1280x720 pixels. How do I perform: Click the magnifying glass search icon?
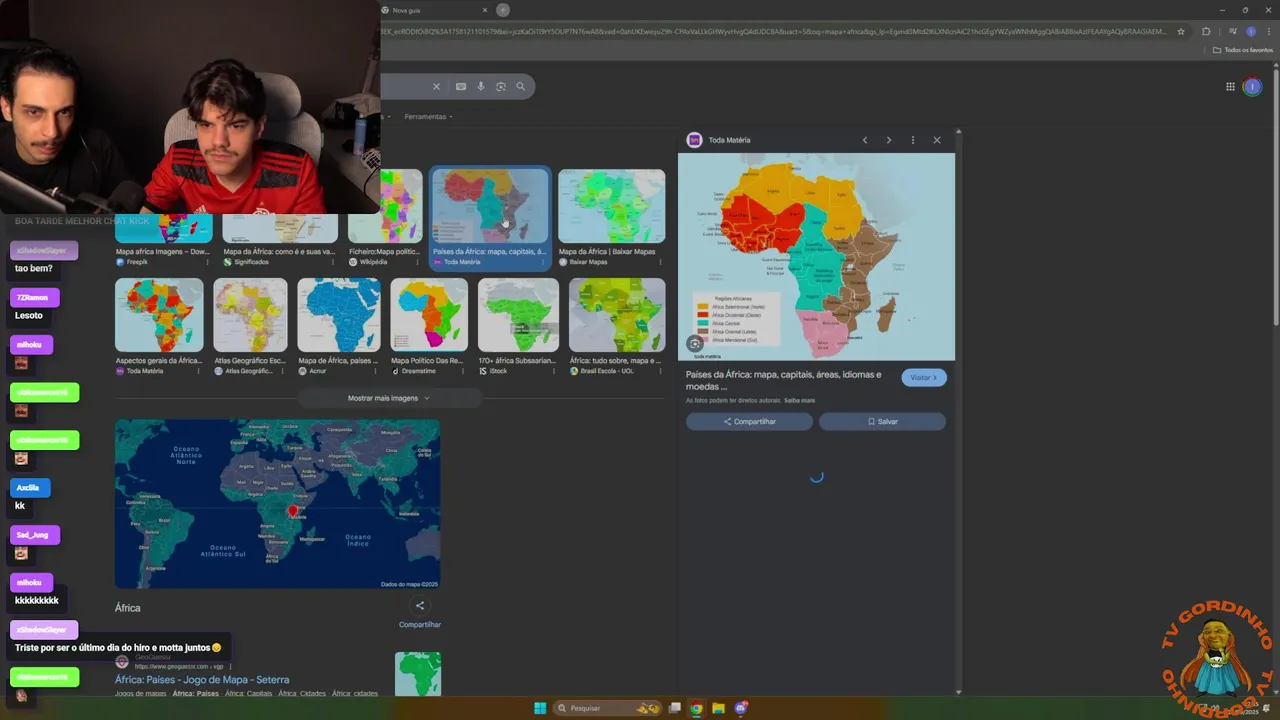[520, 87]
